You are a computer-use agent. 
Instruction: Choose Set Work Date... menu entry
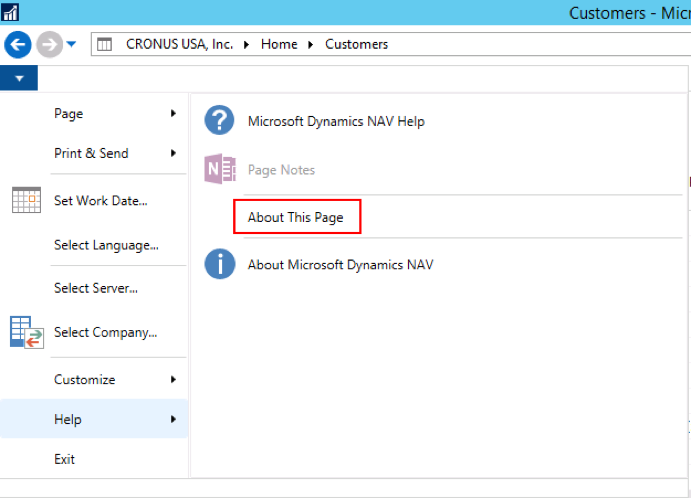coord(100,201)
